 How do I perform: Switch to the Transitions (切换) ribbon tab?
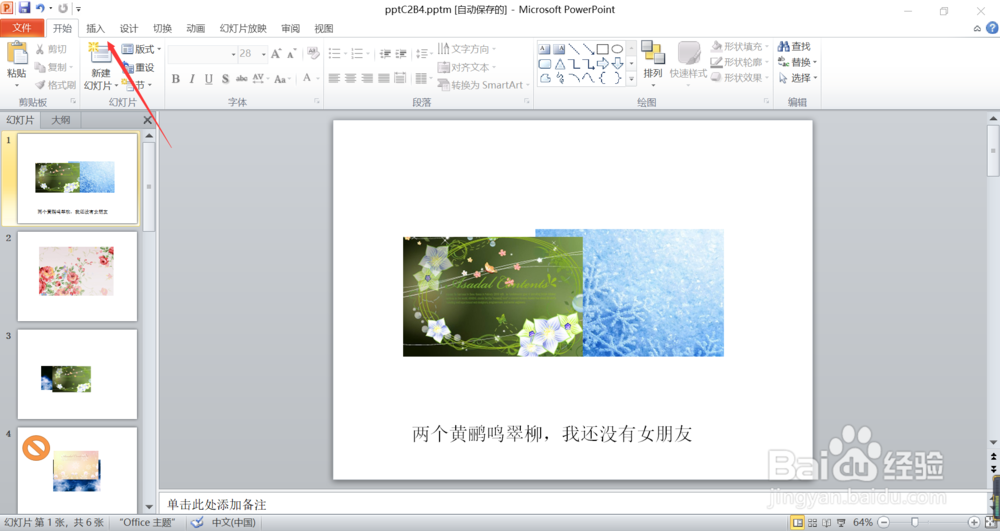[x=162, y=28]
